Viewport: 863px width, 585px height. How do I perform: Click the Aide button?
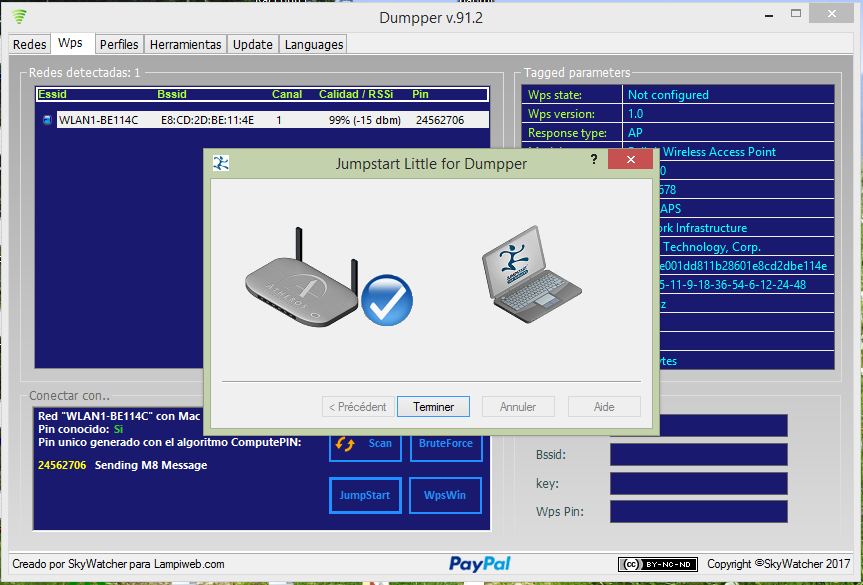(x=604, y=407)
